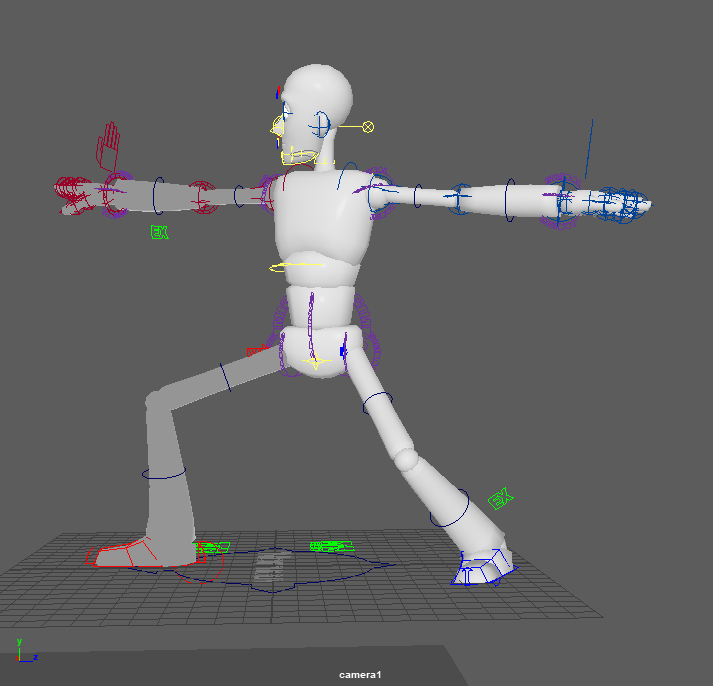
Task: Click the camera1 viewport label
Action: [360, 675]
